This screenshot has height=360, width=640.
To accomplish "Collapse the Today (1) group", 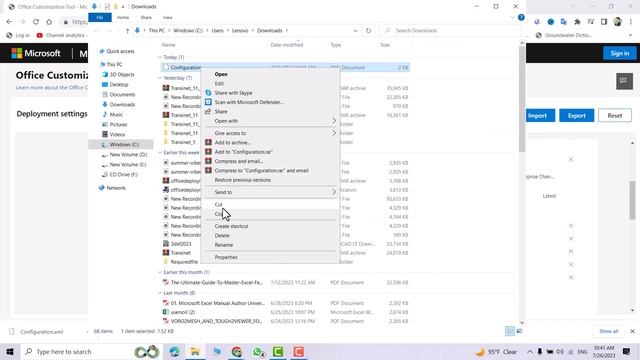I will click(x=160, y=57).
